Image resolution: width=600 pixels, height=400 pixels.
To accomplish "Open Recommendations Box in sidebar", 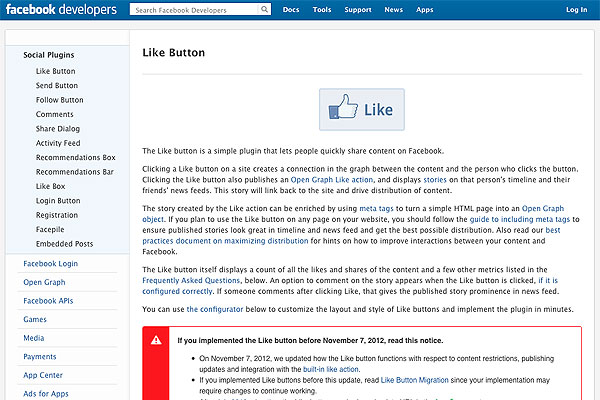I will click(x=75, y=158).
